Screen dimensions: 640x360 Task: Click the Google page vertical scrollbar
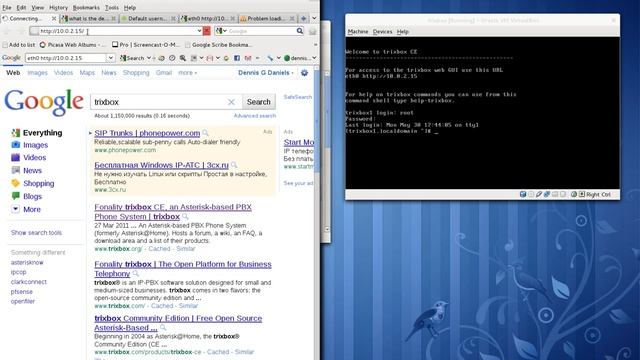[x=317, y=212]
